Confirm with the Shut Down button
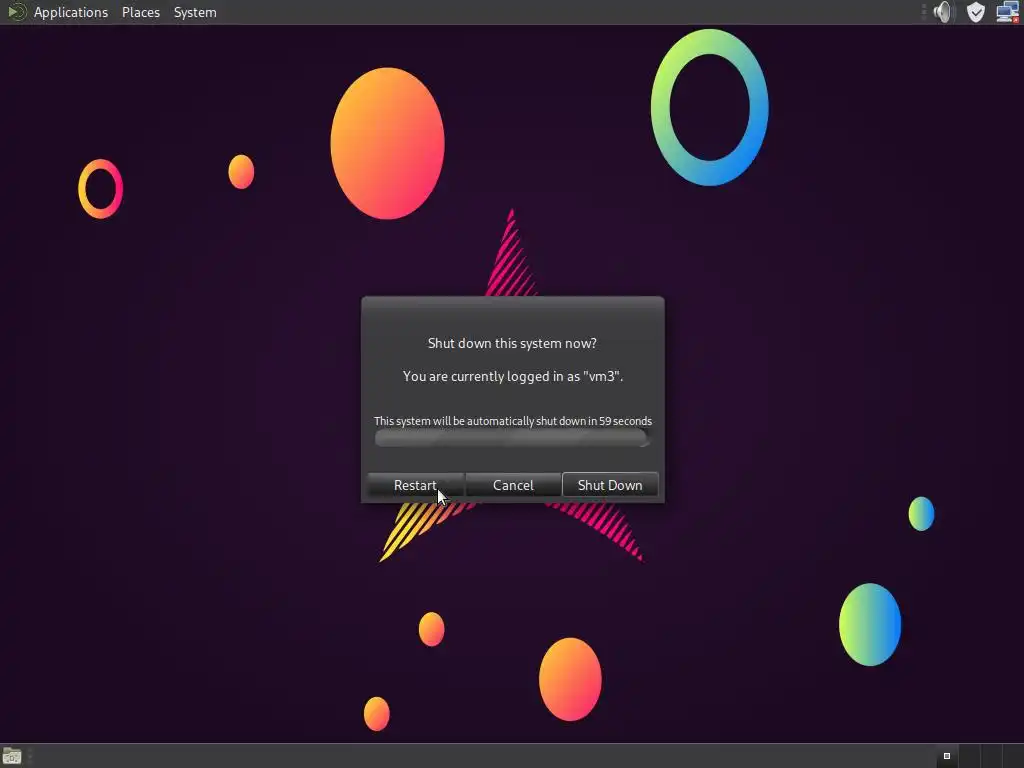Screen dimensions: 1024x768 point(610,485)
